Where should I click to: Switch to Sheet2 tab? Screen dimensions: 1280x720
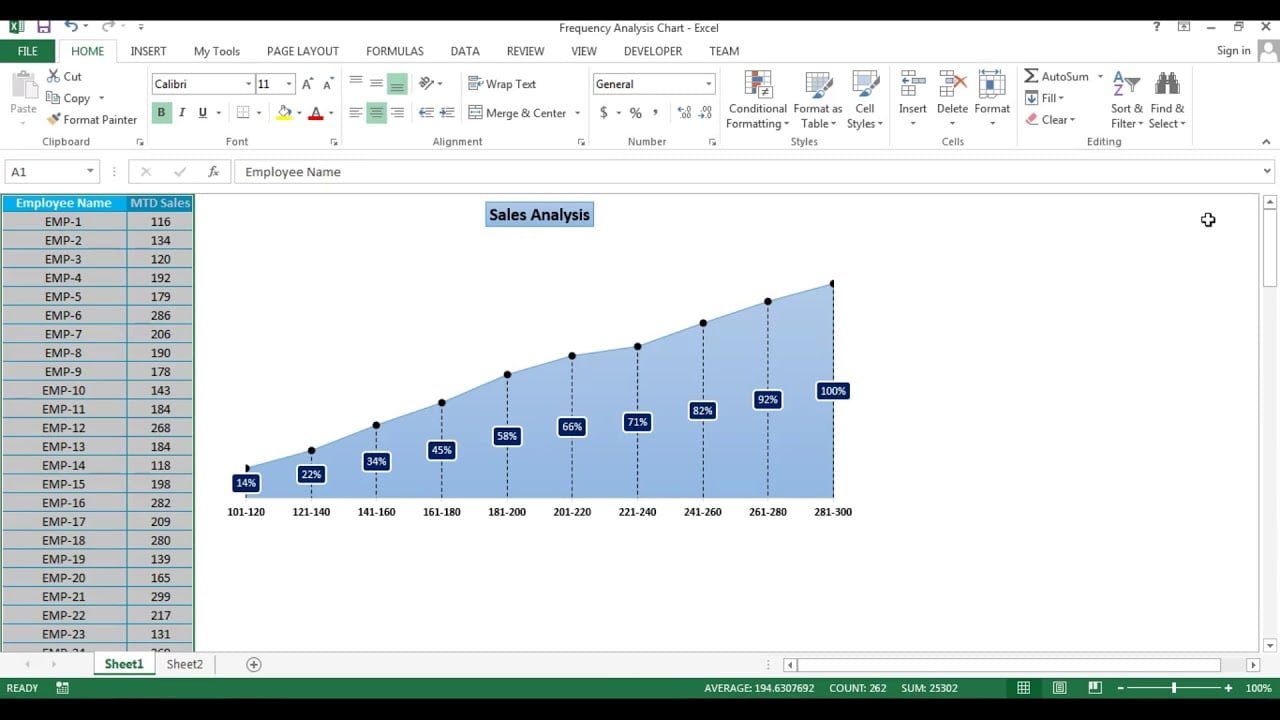click(x=185, y=664)
